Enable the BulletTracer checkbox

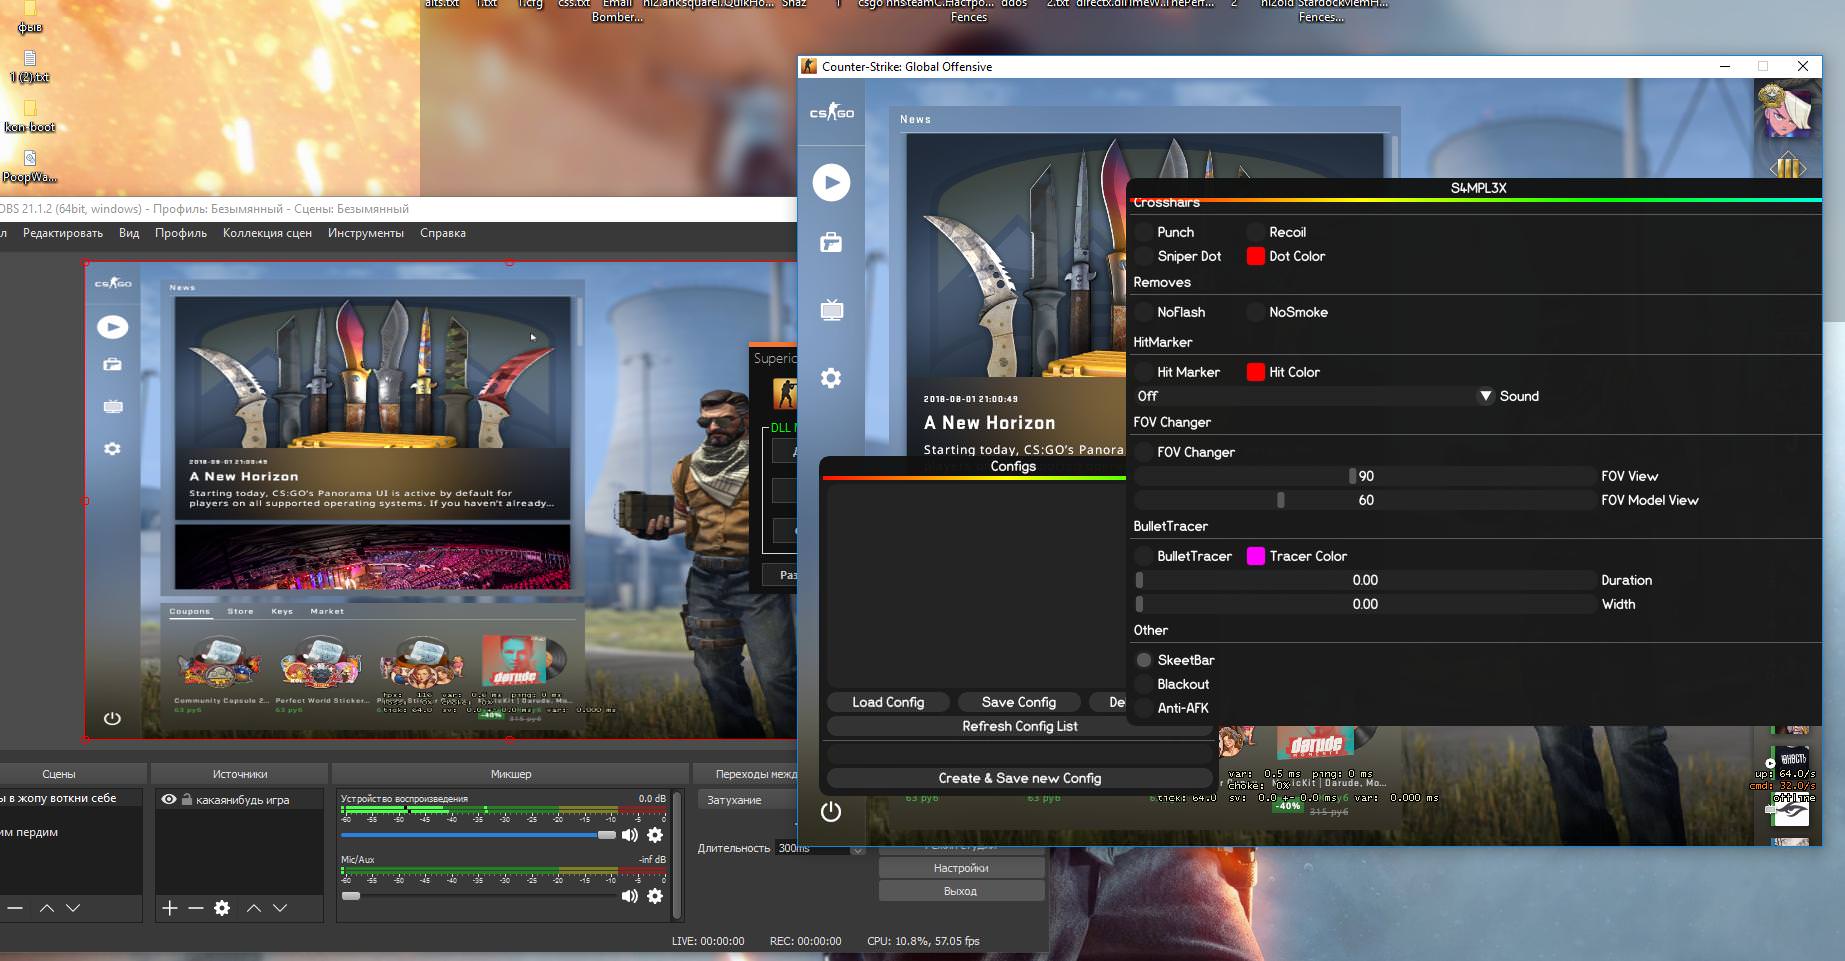(1144, 556)
